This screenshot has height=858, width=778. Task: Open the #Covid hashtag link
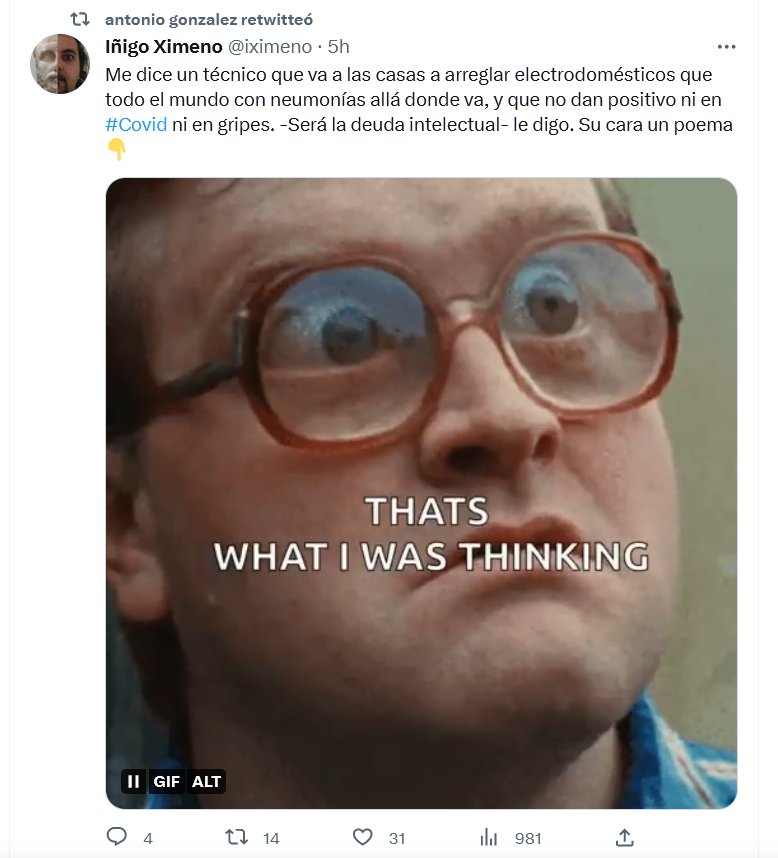(136, 125)
